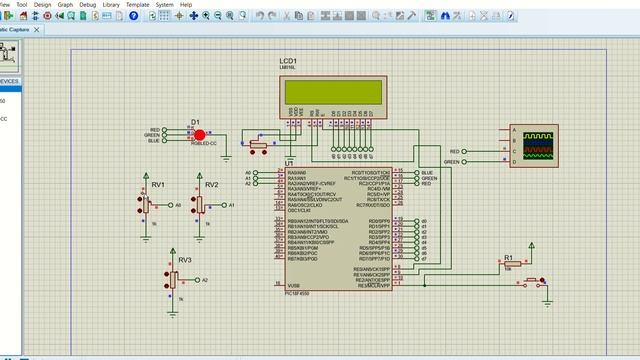640x360 pixels.
Task: Open search and tag binoculars icon
Action: [x=445, y=16]
